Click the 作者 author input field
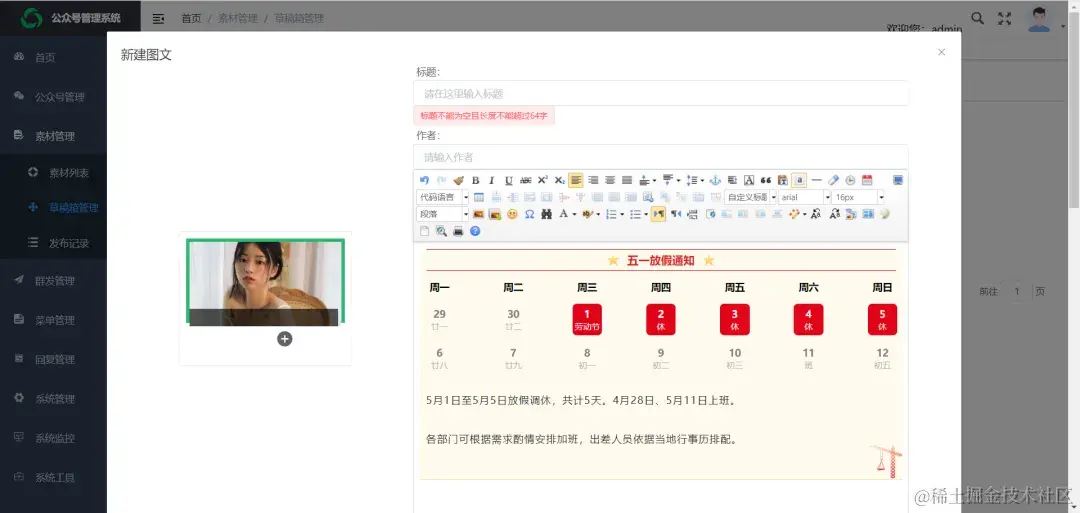 coord(661,157)
